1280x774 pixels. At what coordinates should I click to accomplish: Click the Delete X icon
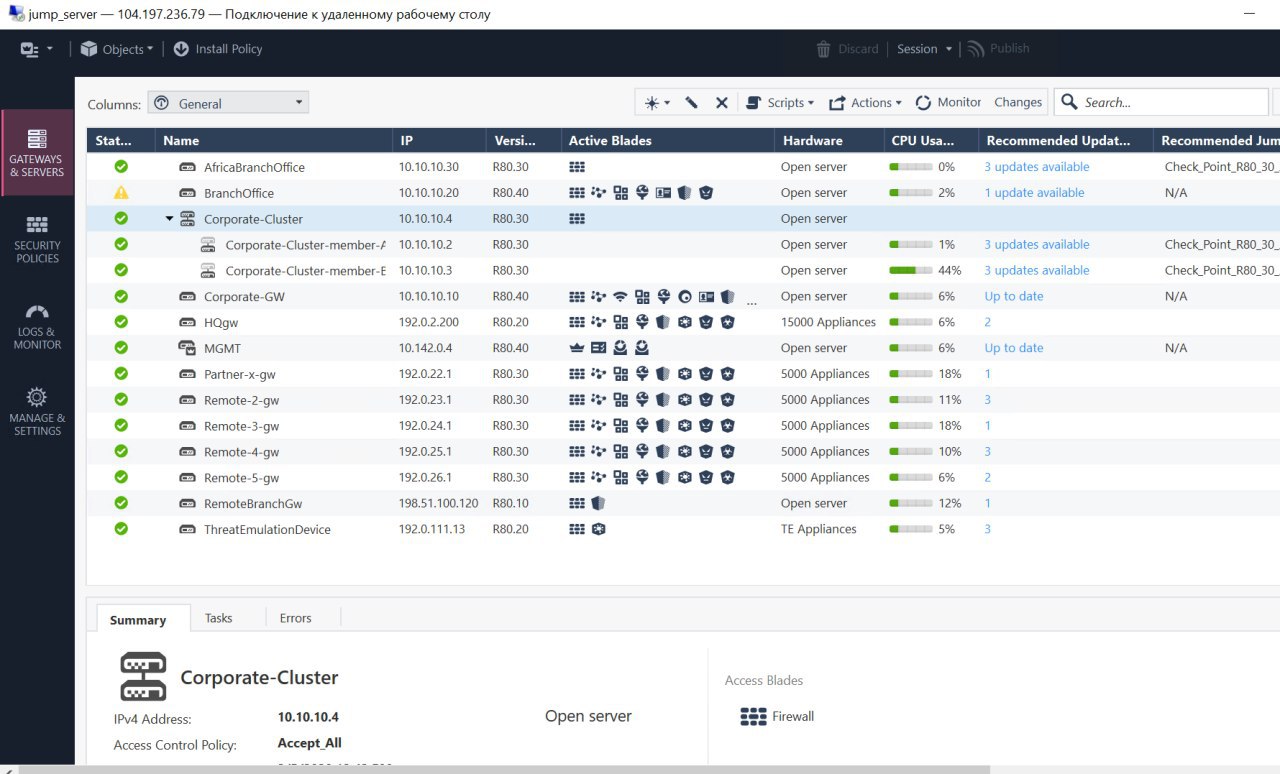pos(721,102)
